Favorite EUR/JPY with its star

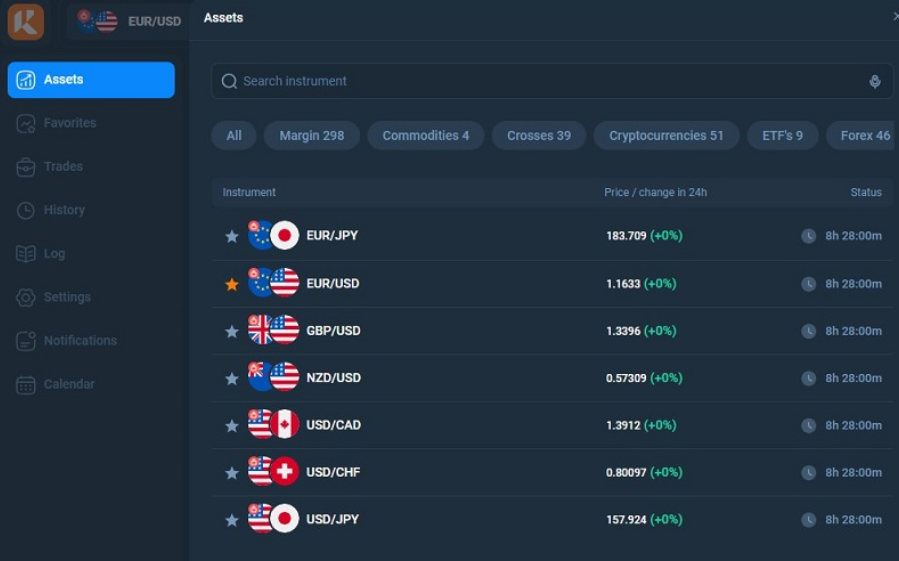(x=232, y=236)
